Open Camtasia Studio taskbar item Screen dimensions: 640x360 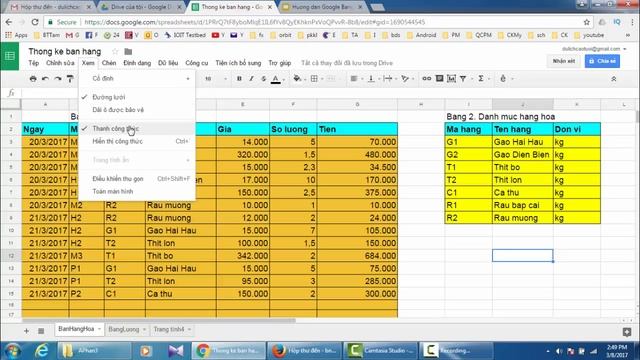click(380, 351)
